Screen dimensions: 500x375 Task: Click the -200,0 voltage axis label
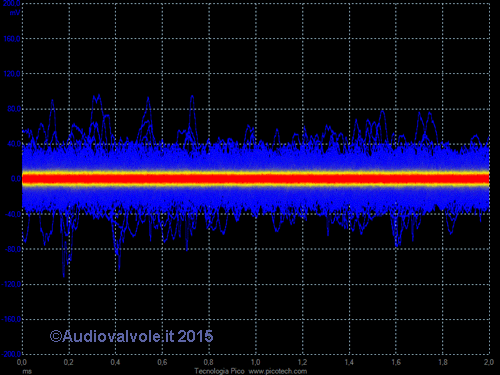pyautogui.click(x=11, y=354)
